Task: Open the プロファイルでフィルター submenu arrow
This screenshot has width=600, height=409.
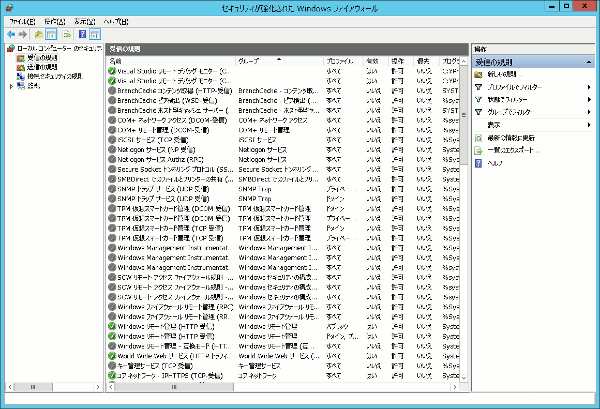Action: 589,87
